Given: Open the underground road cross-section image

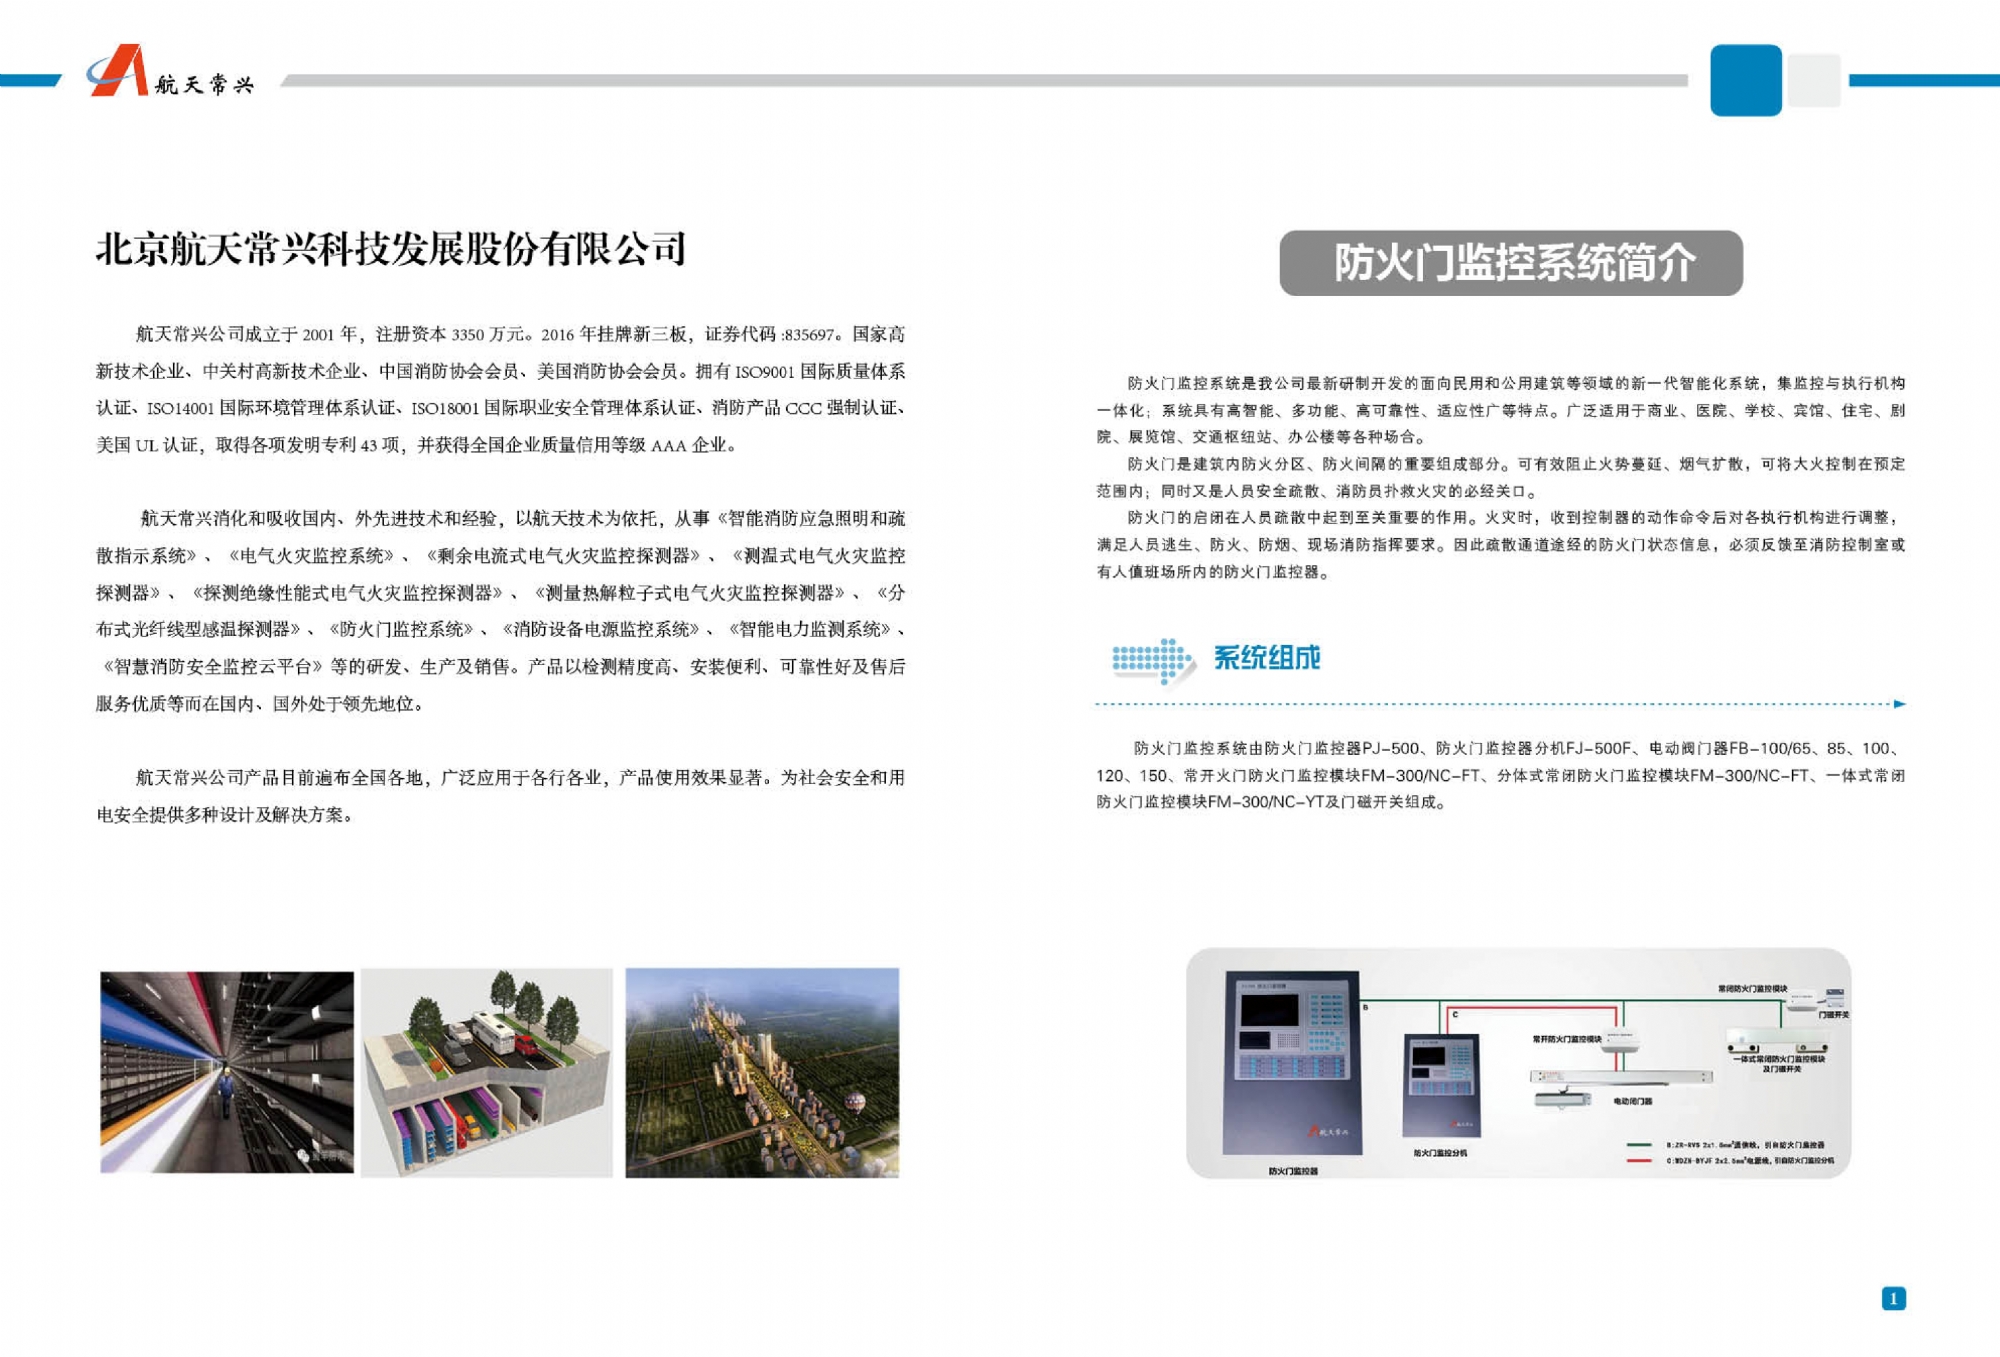Looking at the screenshot, I should point(487,1072).
